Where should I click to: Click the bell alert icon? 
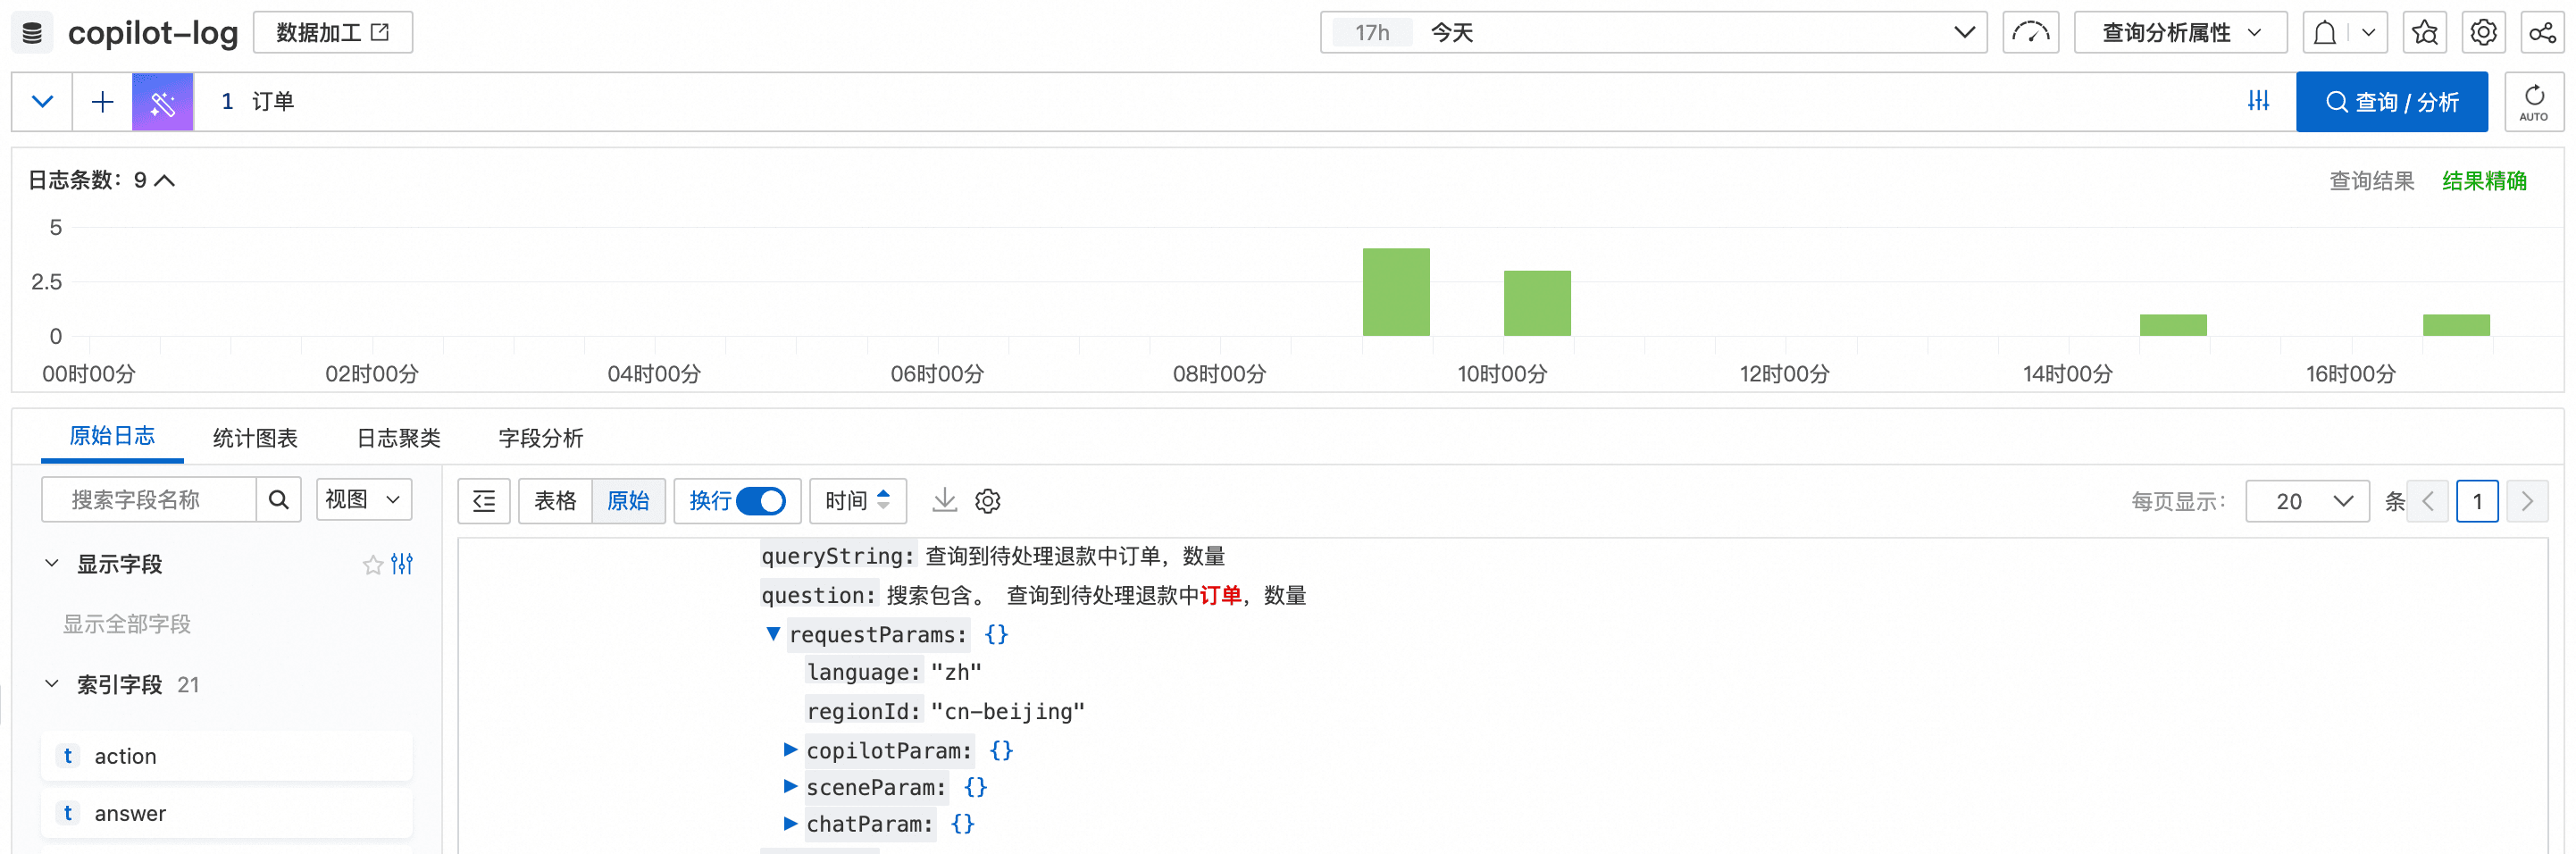point(2325,33)
